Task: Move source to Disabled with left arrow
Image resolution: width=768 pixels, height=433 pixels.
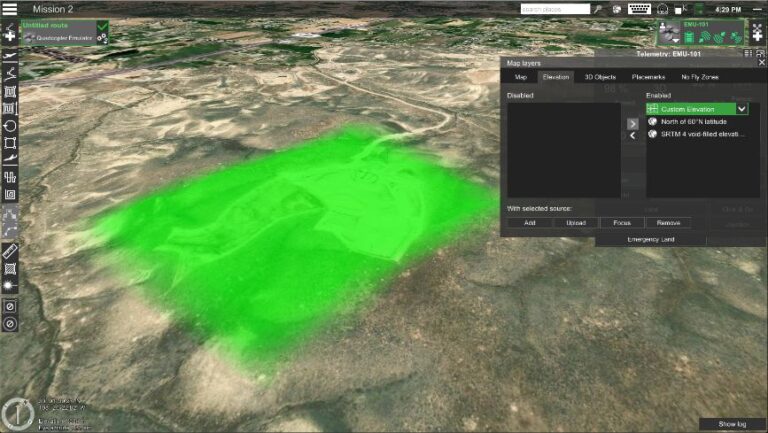Action: pos(632,136)
